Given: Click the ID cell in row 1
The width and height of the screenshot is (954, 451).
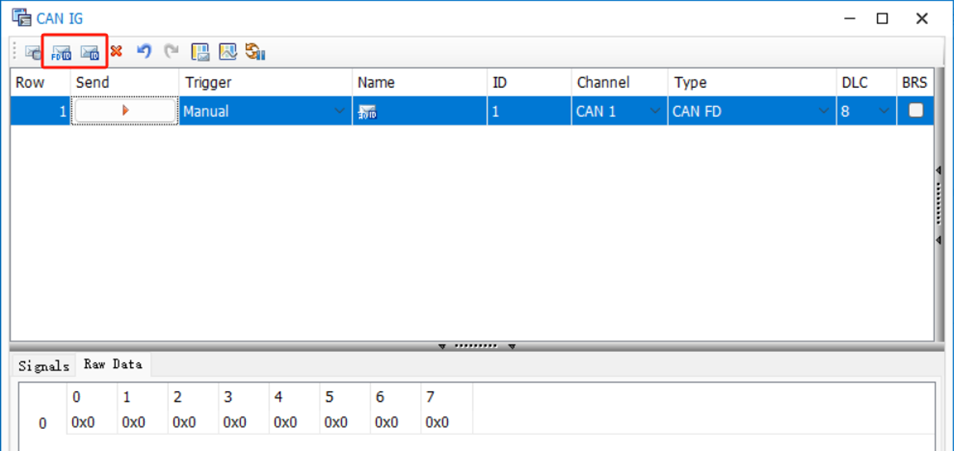Looking at the screenshot, I should point(528,112).
